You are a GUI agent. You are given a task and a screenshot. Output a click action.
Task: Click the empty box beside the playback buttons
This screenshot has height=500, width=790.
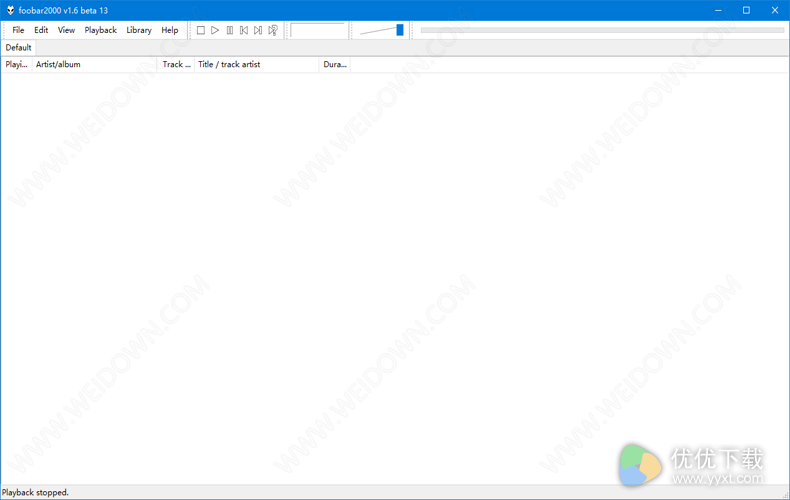click(x=318, y=30)
